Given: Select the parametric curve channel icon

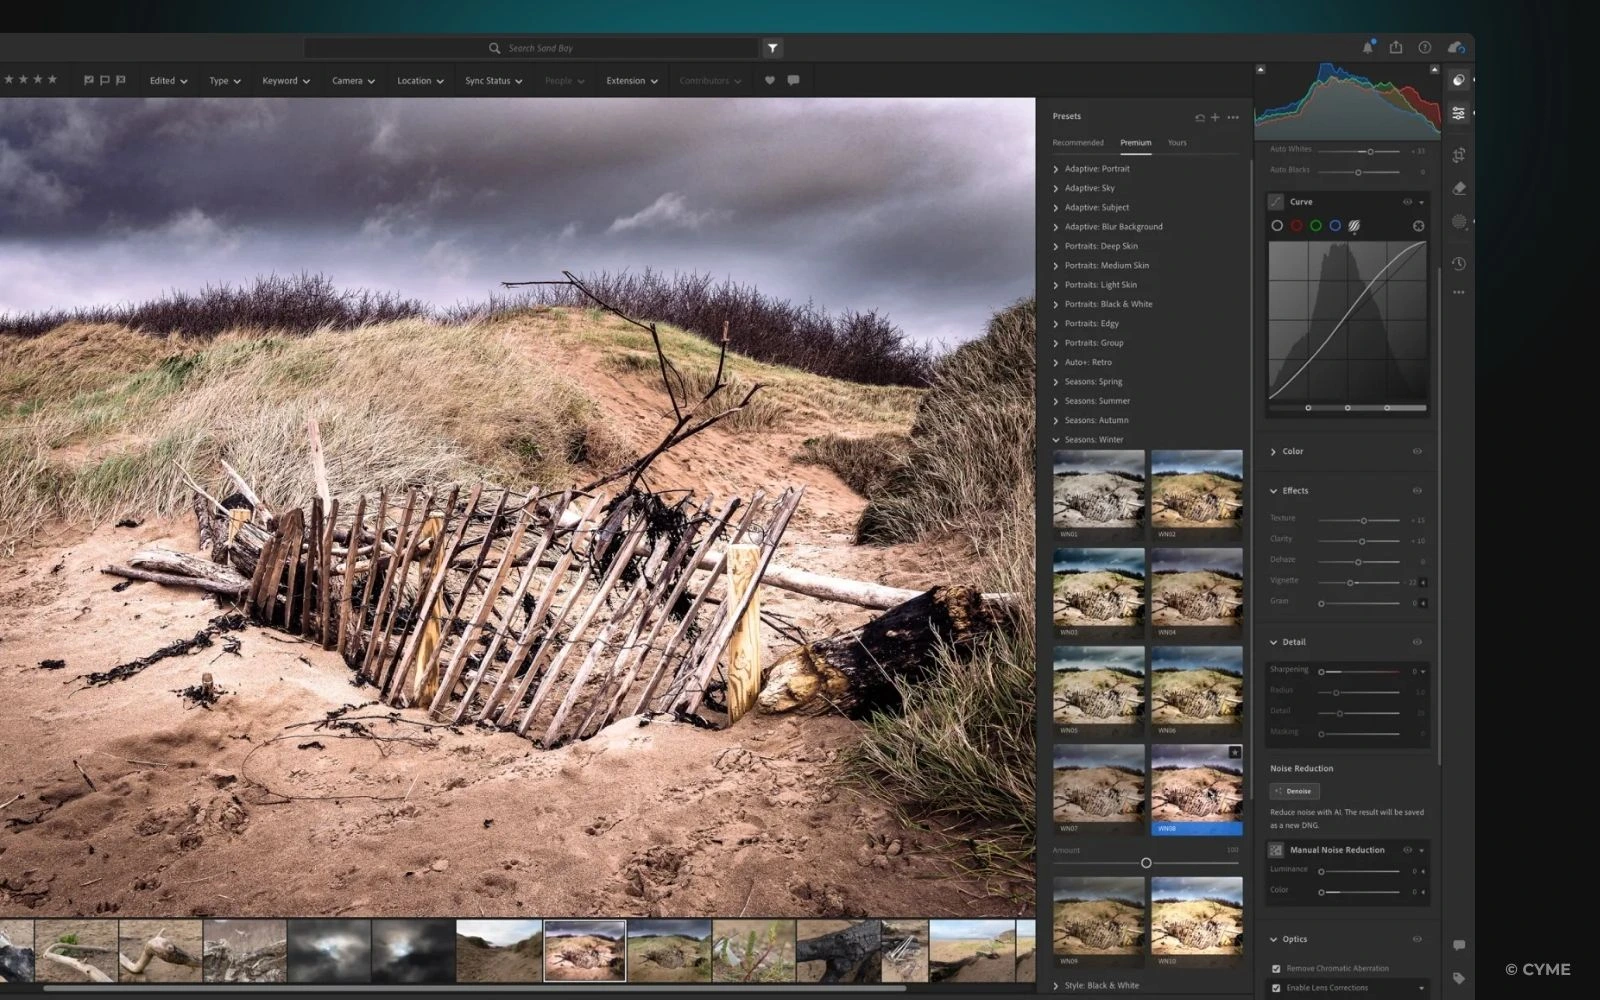Looking at the screenshot, I should tap(1354, 226).
